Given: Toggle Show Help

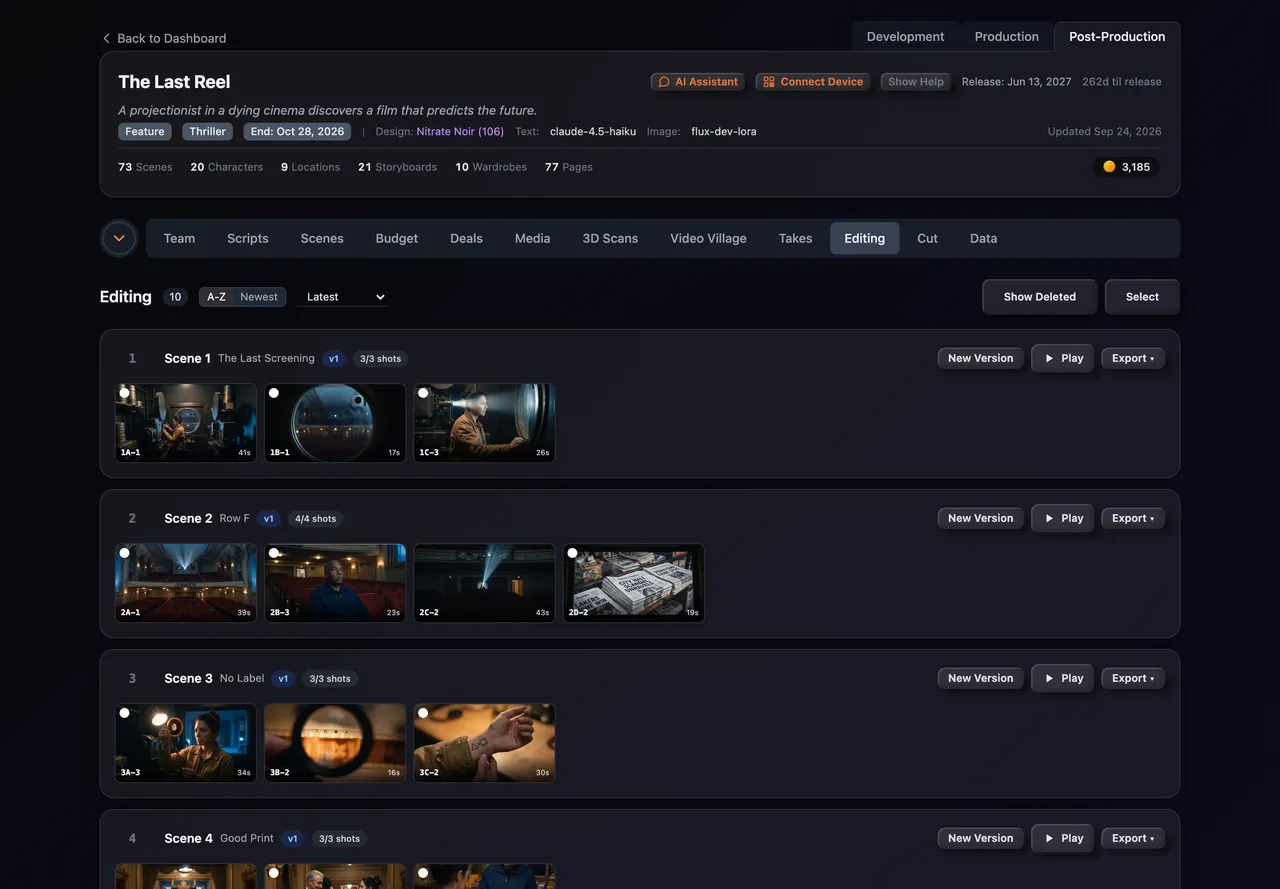Looking at the screenshot, I should tap(916, 82).
